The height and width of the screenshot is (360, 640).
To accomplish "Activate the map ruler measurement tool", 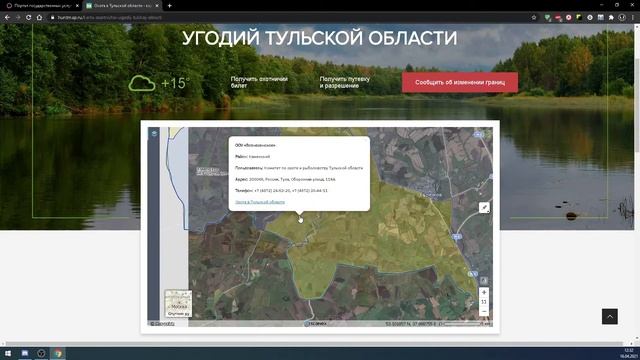I will coord(484,207).
